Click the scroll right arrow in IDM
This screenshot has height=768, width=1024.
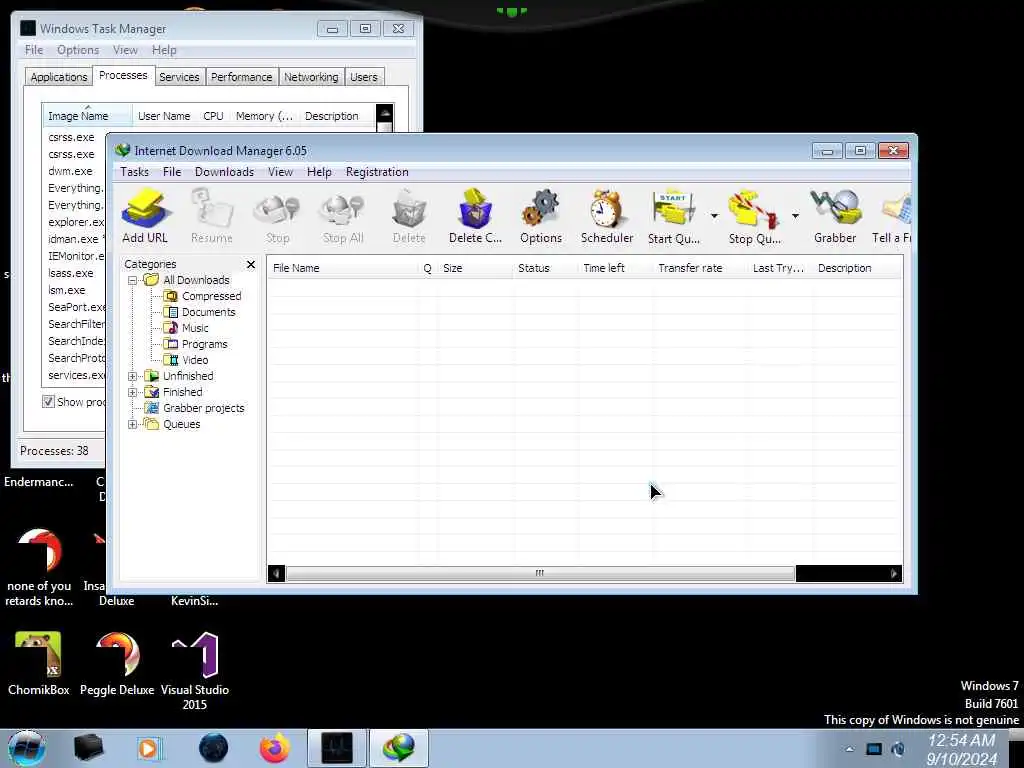pos(894,573)
